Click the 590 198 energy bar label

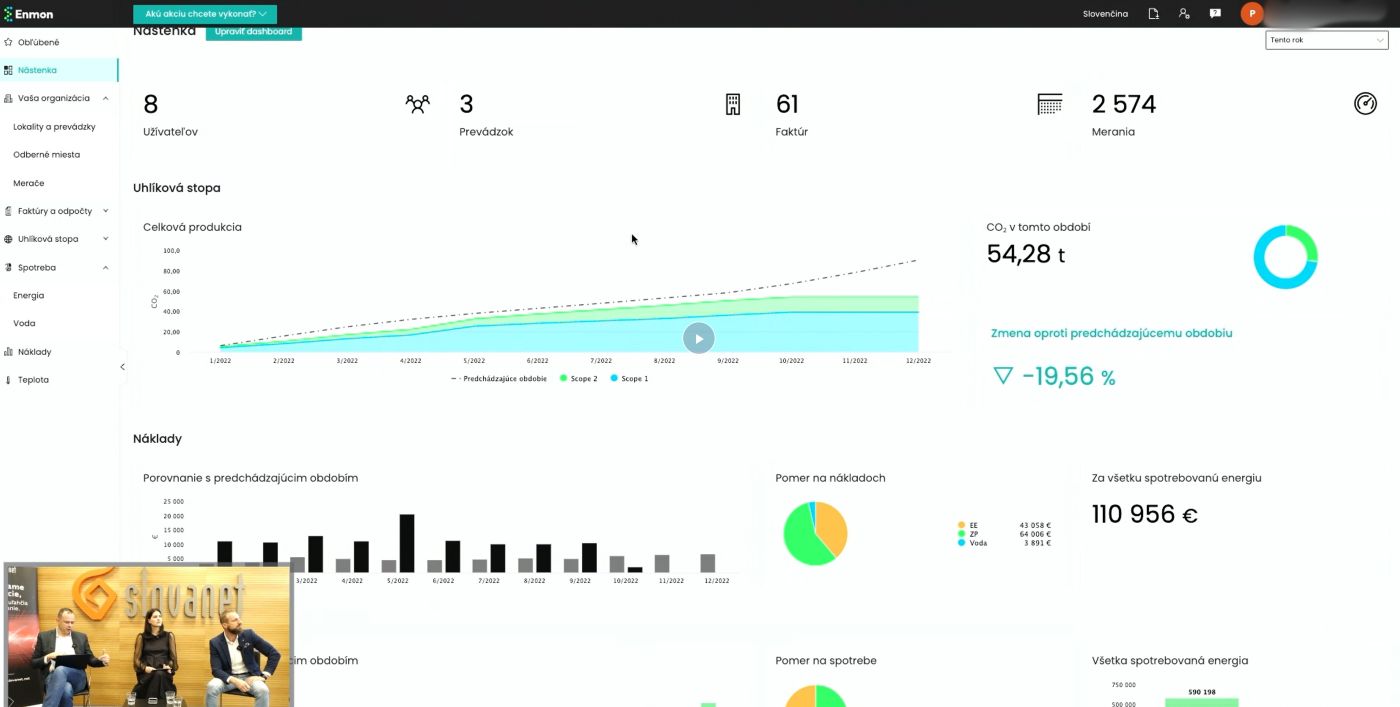[1201, 692]
